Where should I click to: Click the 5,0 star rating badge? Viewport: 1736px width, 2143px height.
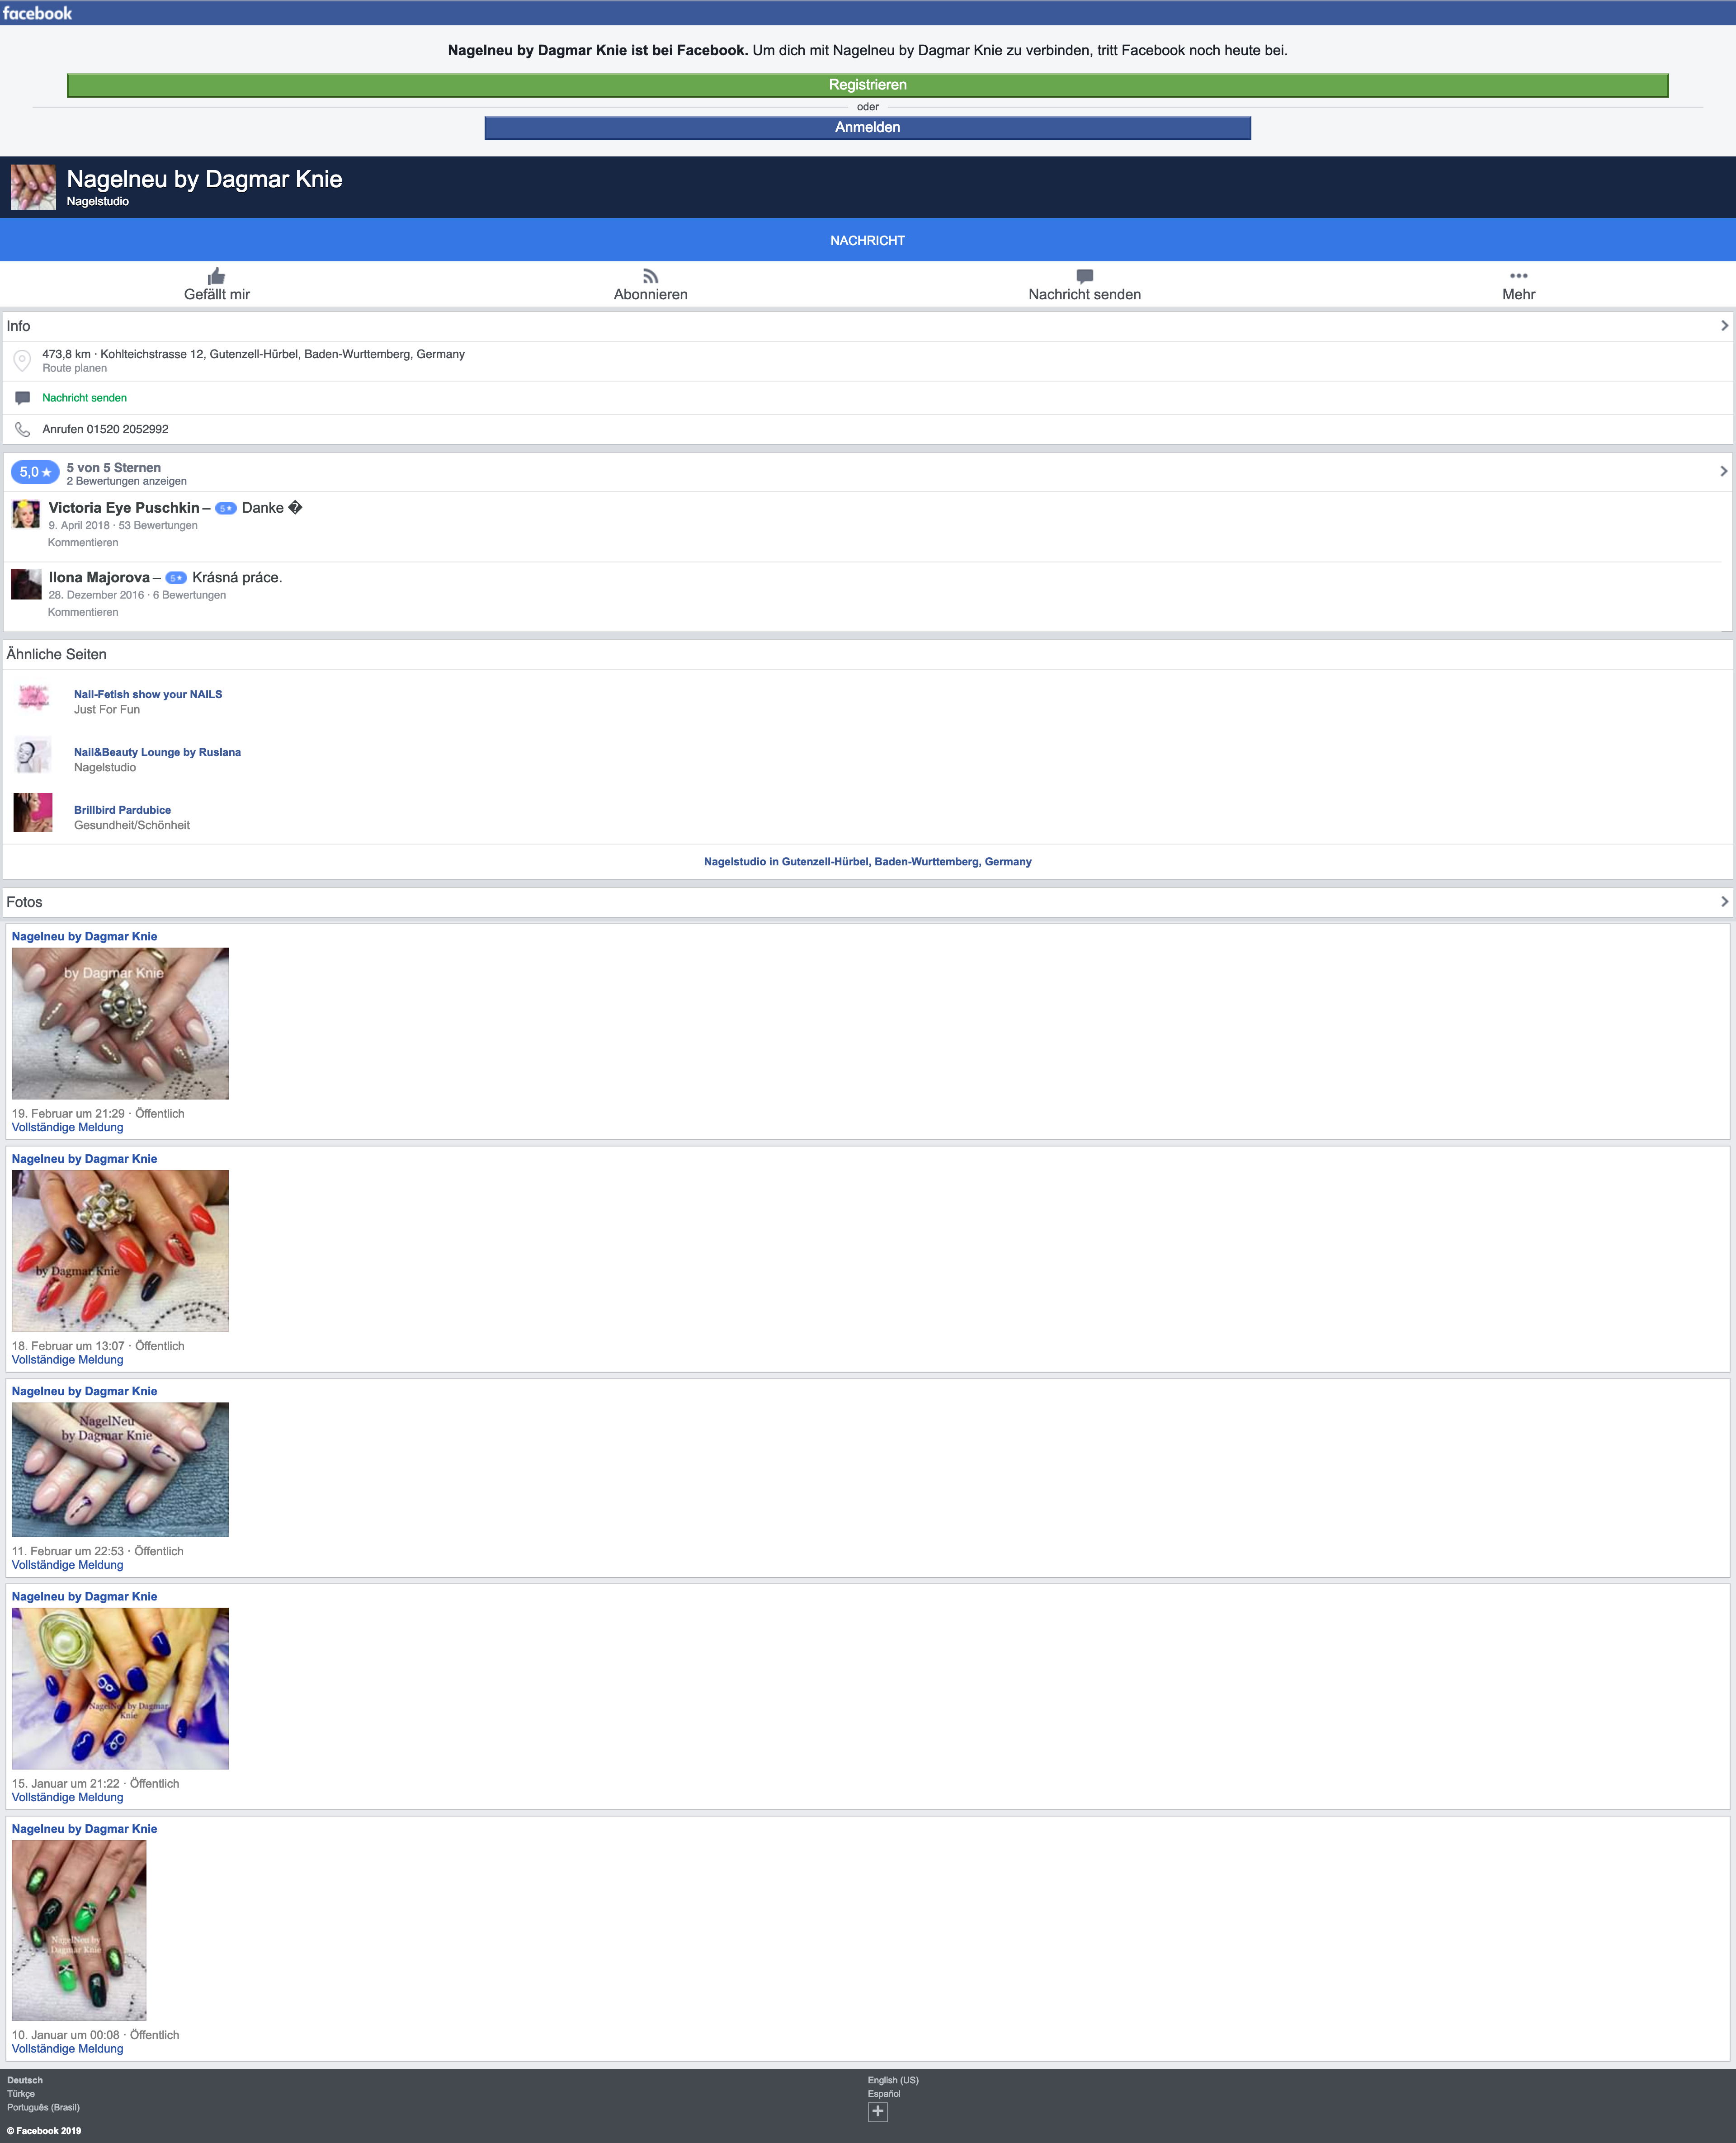pos(34,472)
